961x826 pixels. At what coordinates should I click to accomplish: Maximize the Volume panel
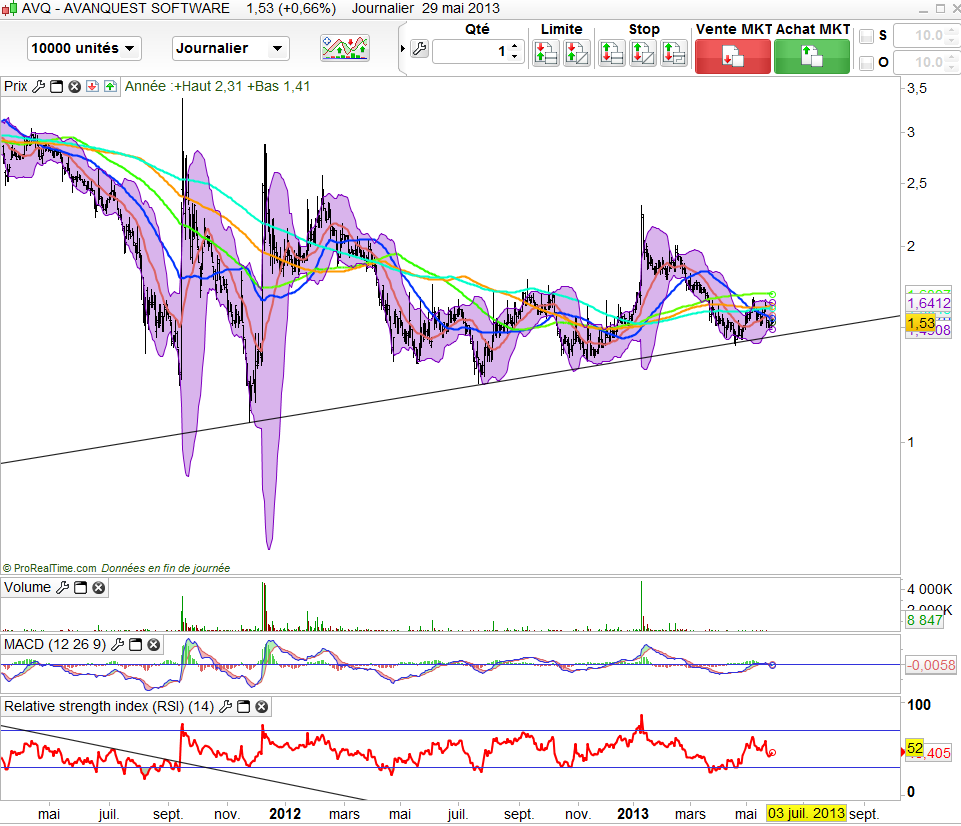[81, 588]
